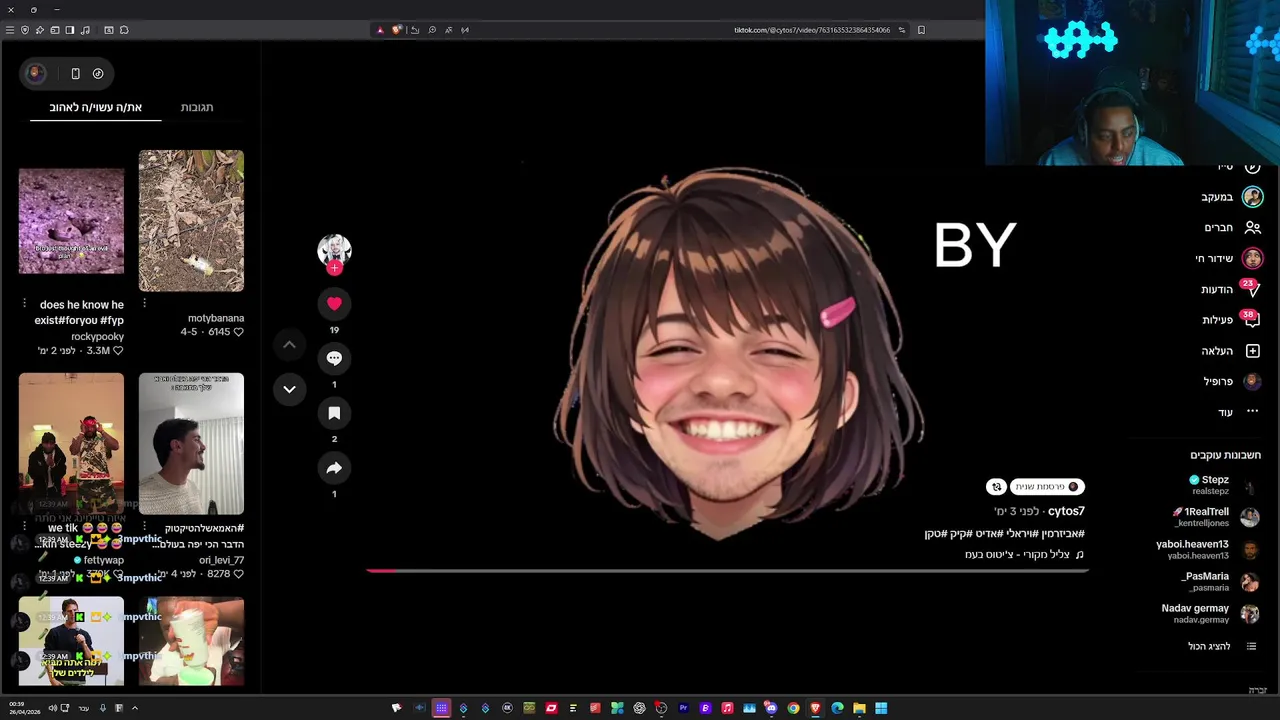1280x720 pixels.
Task: Open options dots on motybanana card
Action: tap(144, 303)
